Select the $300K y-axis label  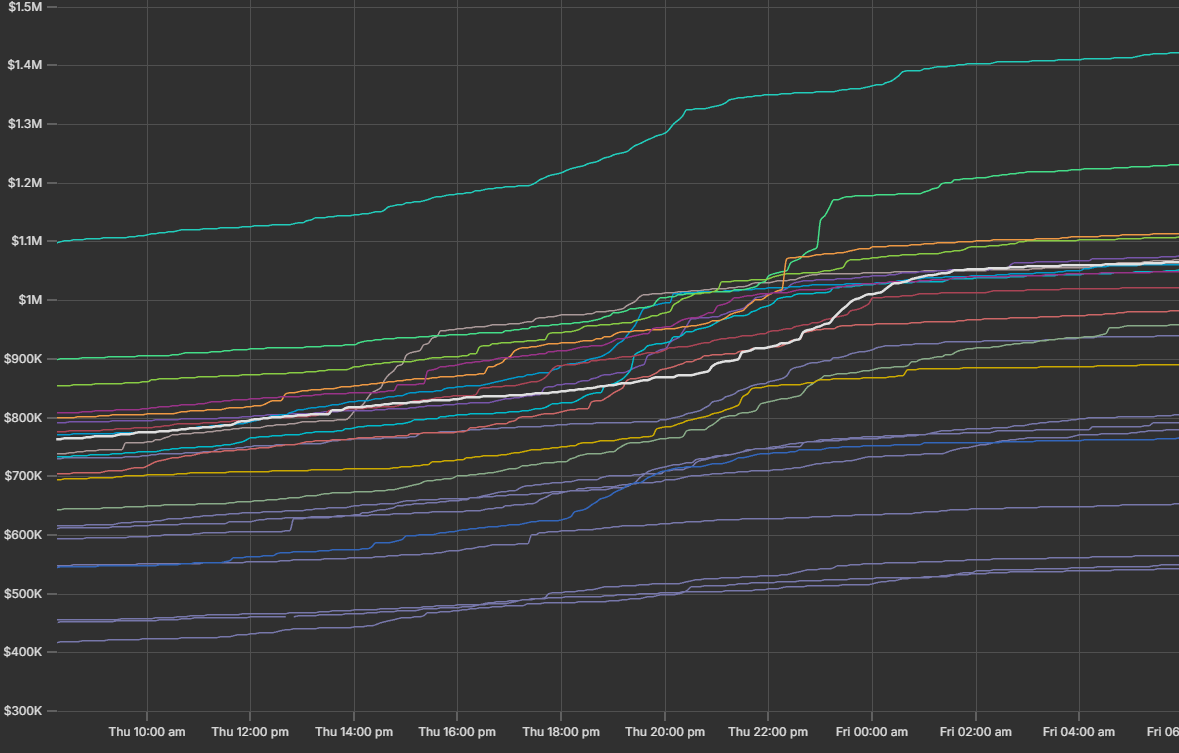pos(23,711)
